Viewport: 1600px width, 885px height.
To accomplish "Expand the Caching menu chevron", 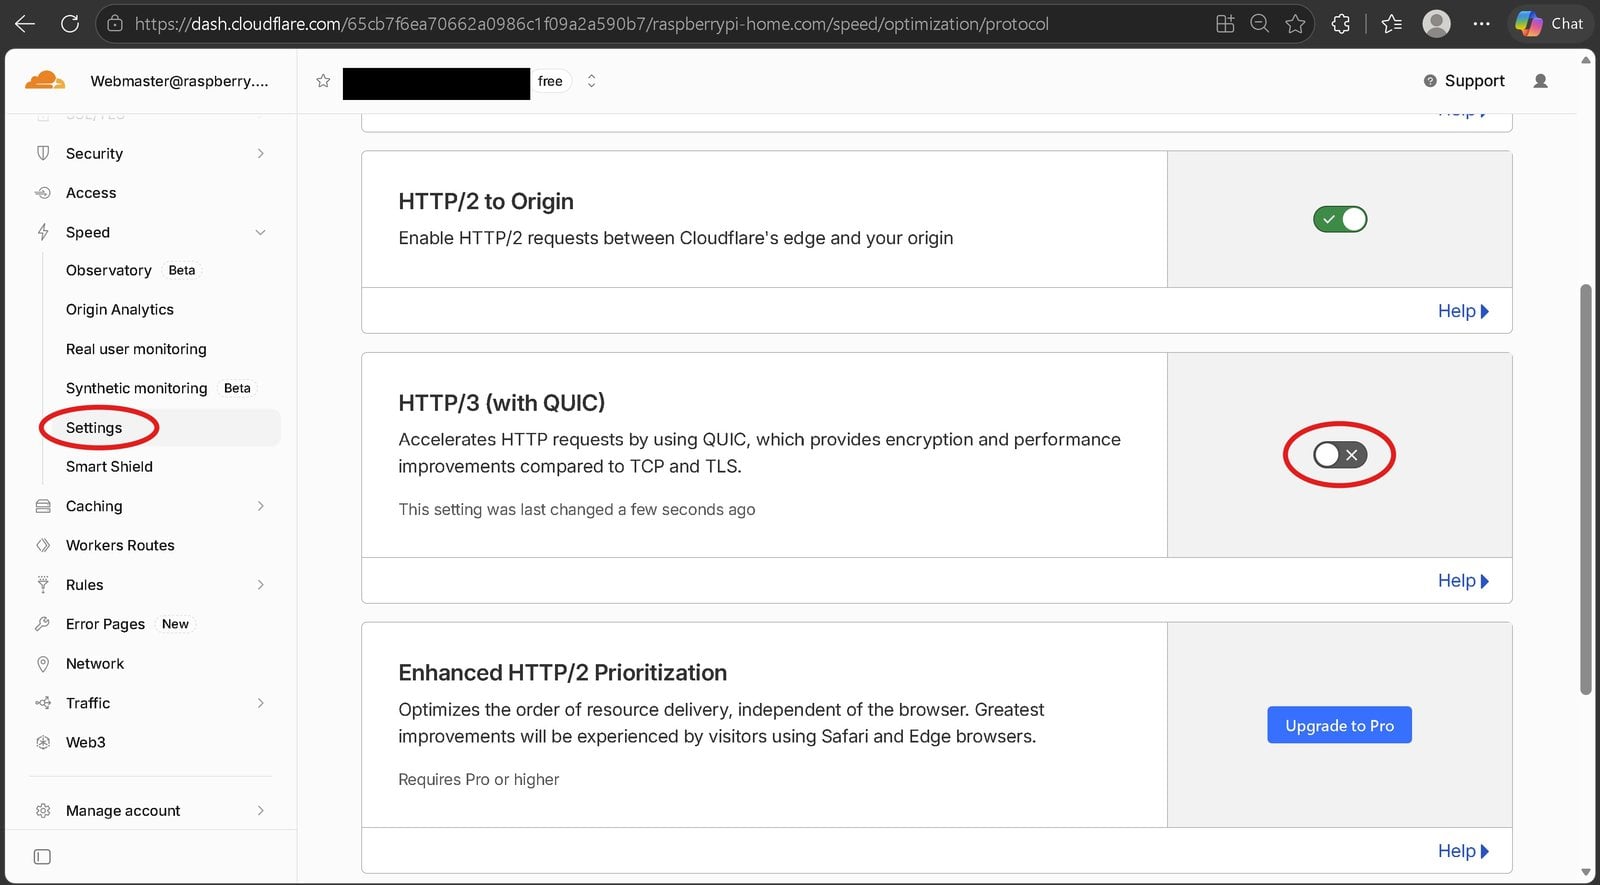I will click(x=261, y=506).
